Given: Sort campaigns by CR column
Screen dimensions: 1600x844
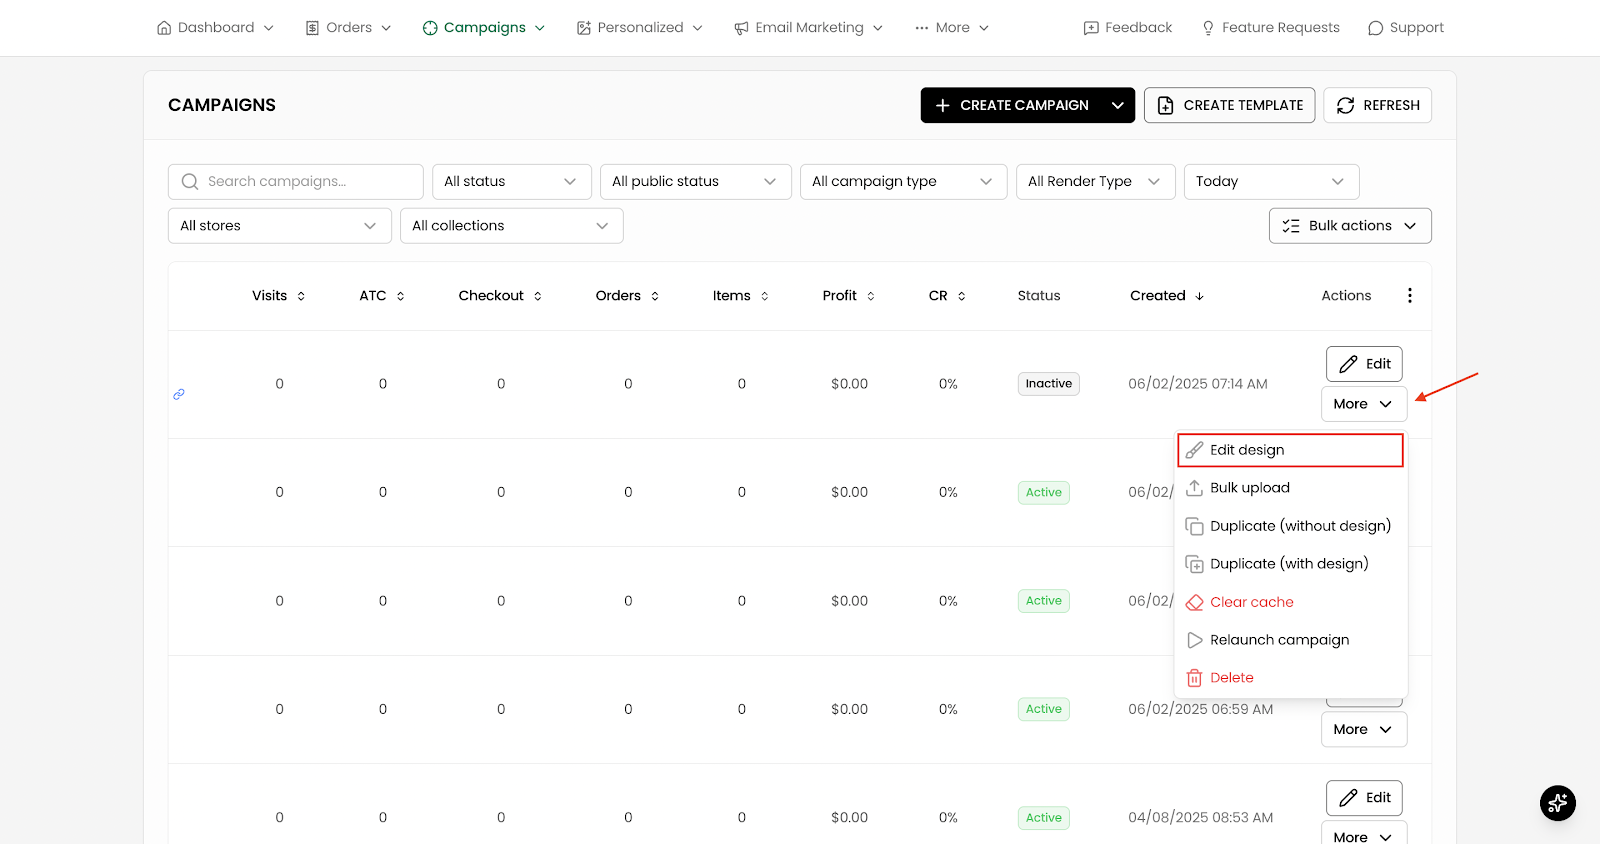Looking at the screenshot, I should tap(947, 296).
